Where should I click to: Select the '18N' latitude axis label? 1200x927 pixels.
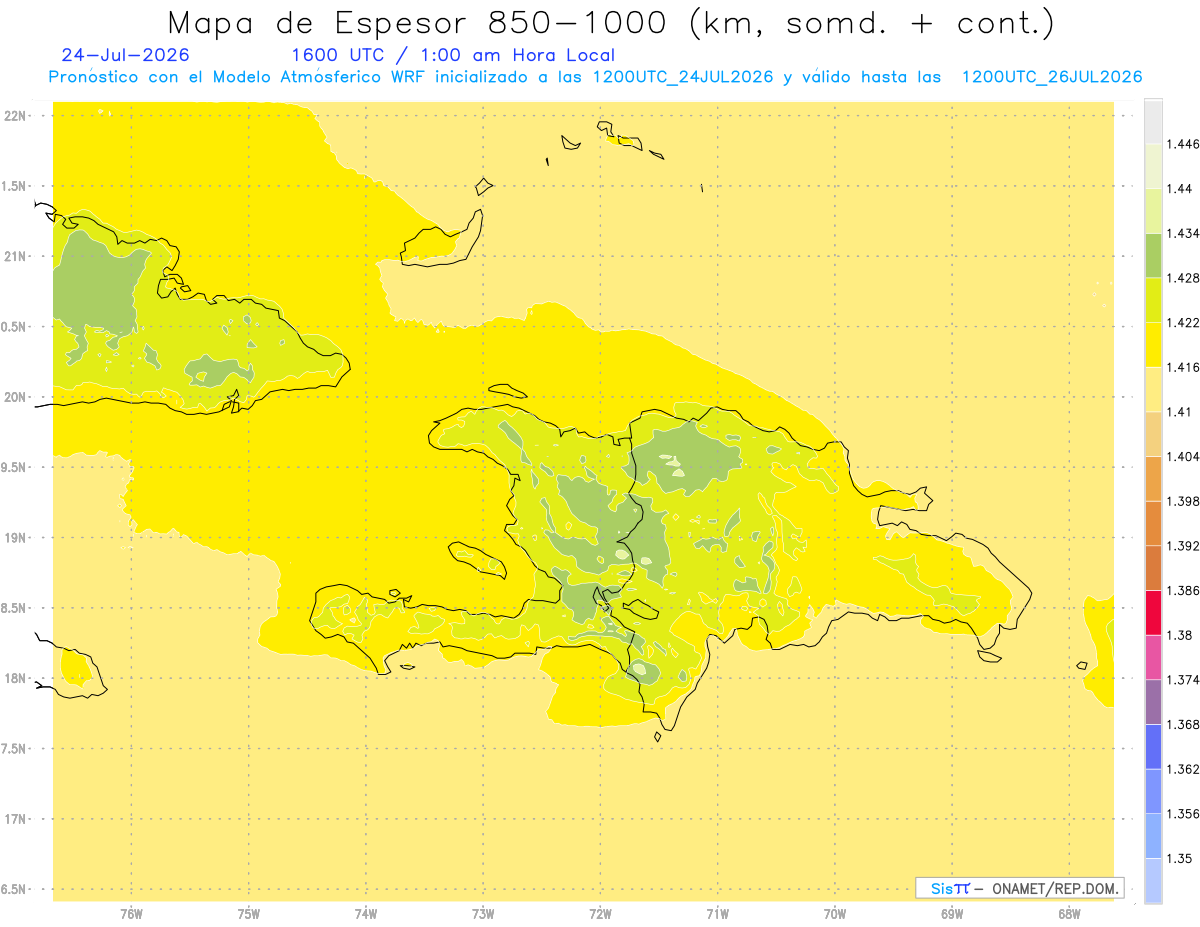click(x=17, y=678)
